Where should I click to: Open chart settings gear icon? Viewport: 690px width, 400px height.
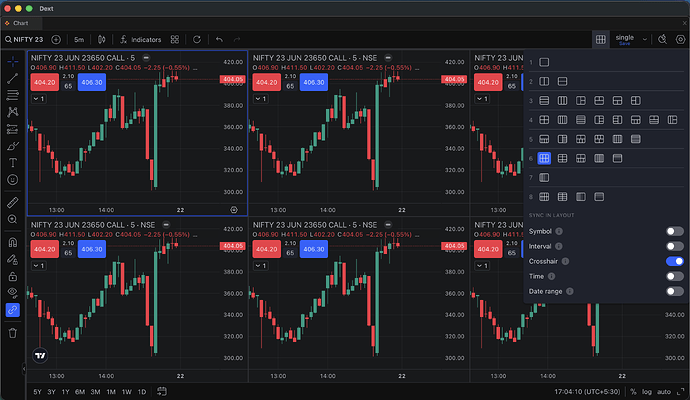click(680, 40)
